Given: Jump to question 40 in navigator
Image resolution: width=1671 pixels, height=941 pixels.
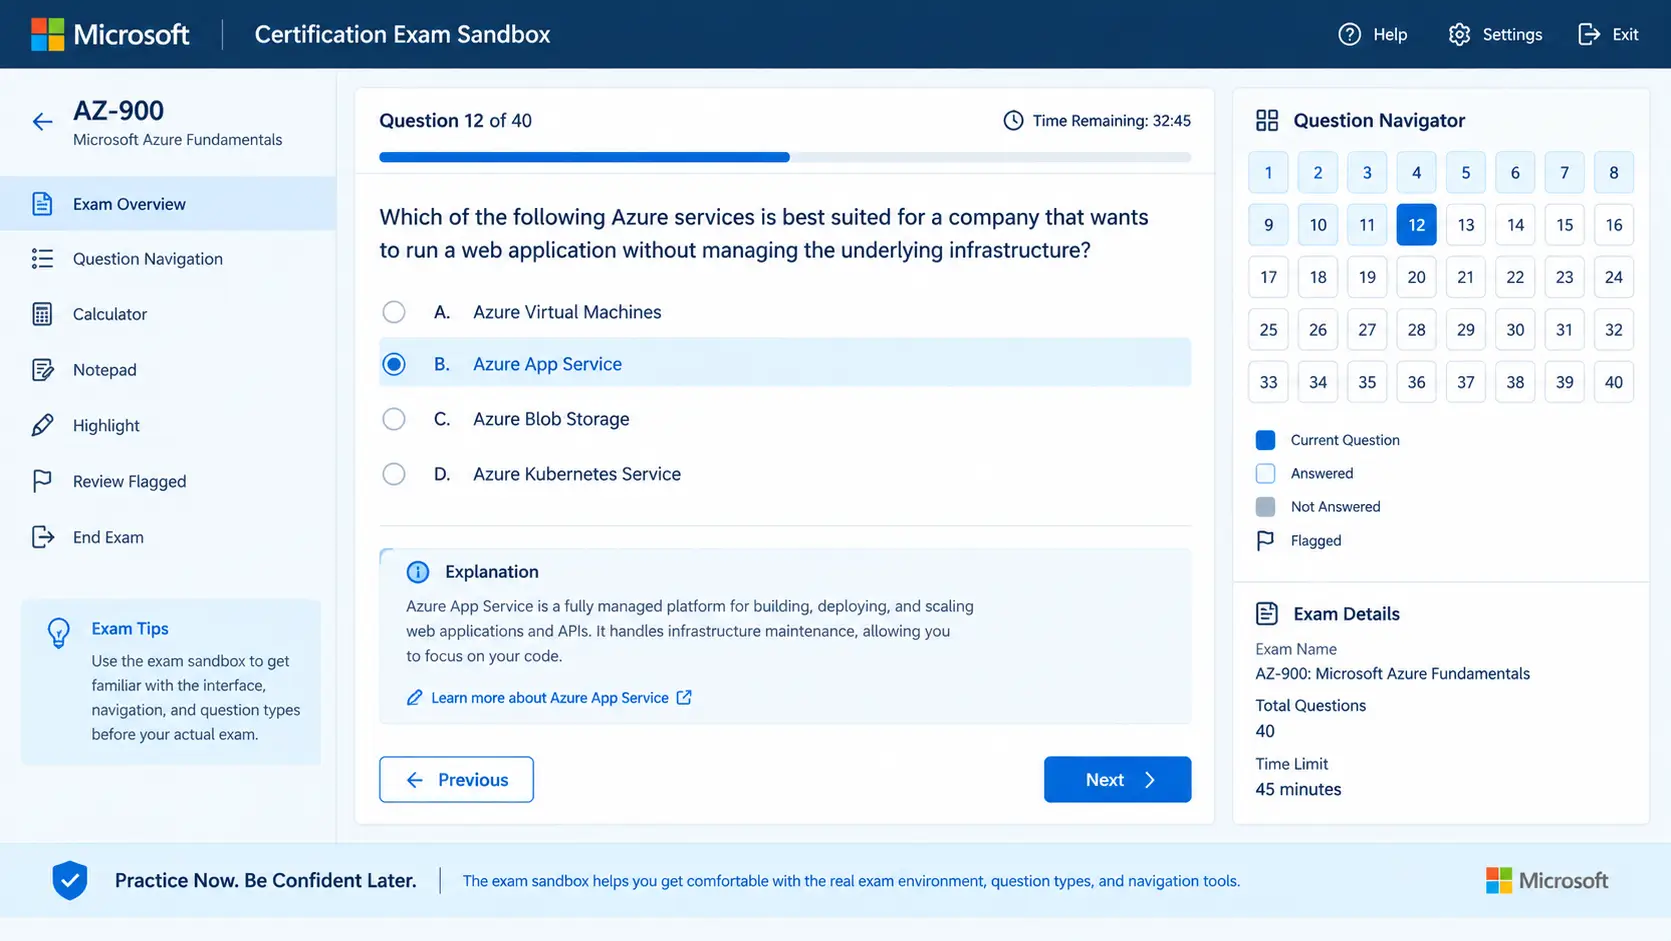Looking at the screenshot, I should tap(1613, 382).
